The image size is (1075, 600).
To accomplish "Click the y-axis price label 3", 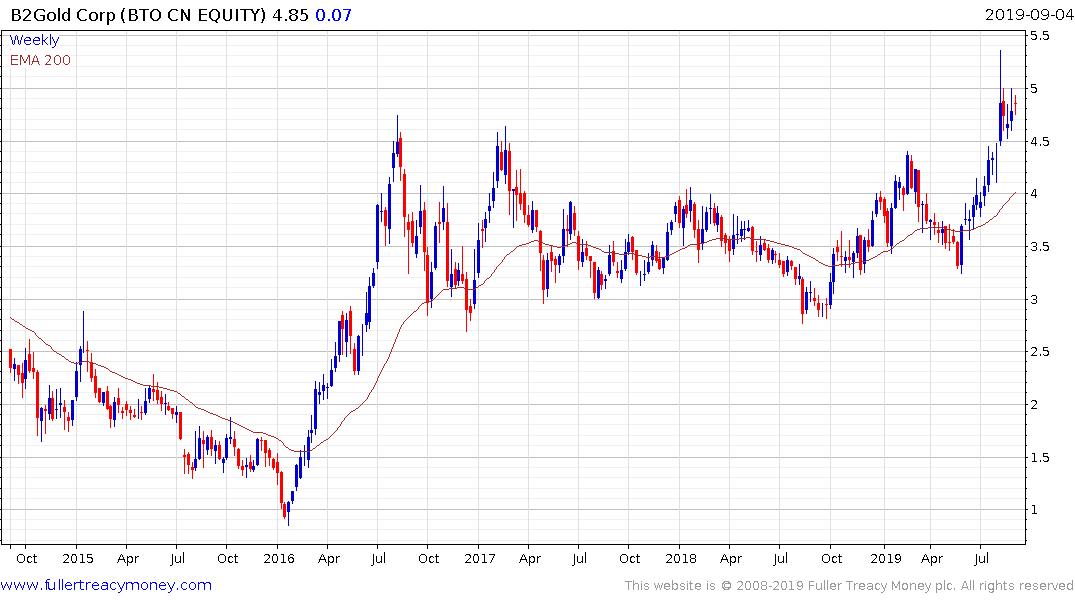I will pos(1034,299).
